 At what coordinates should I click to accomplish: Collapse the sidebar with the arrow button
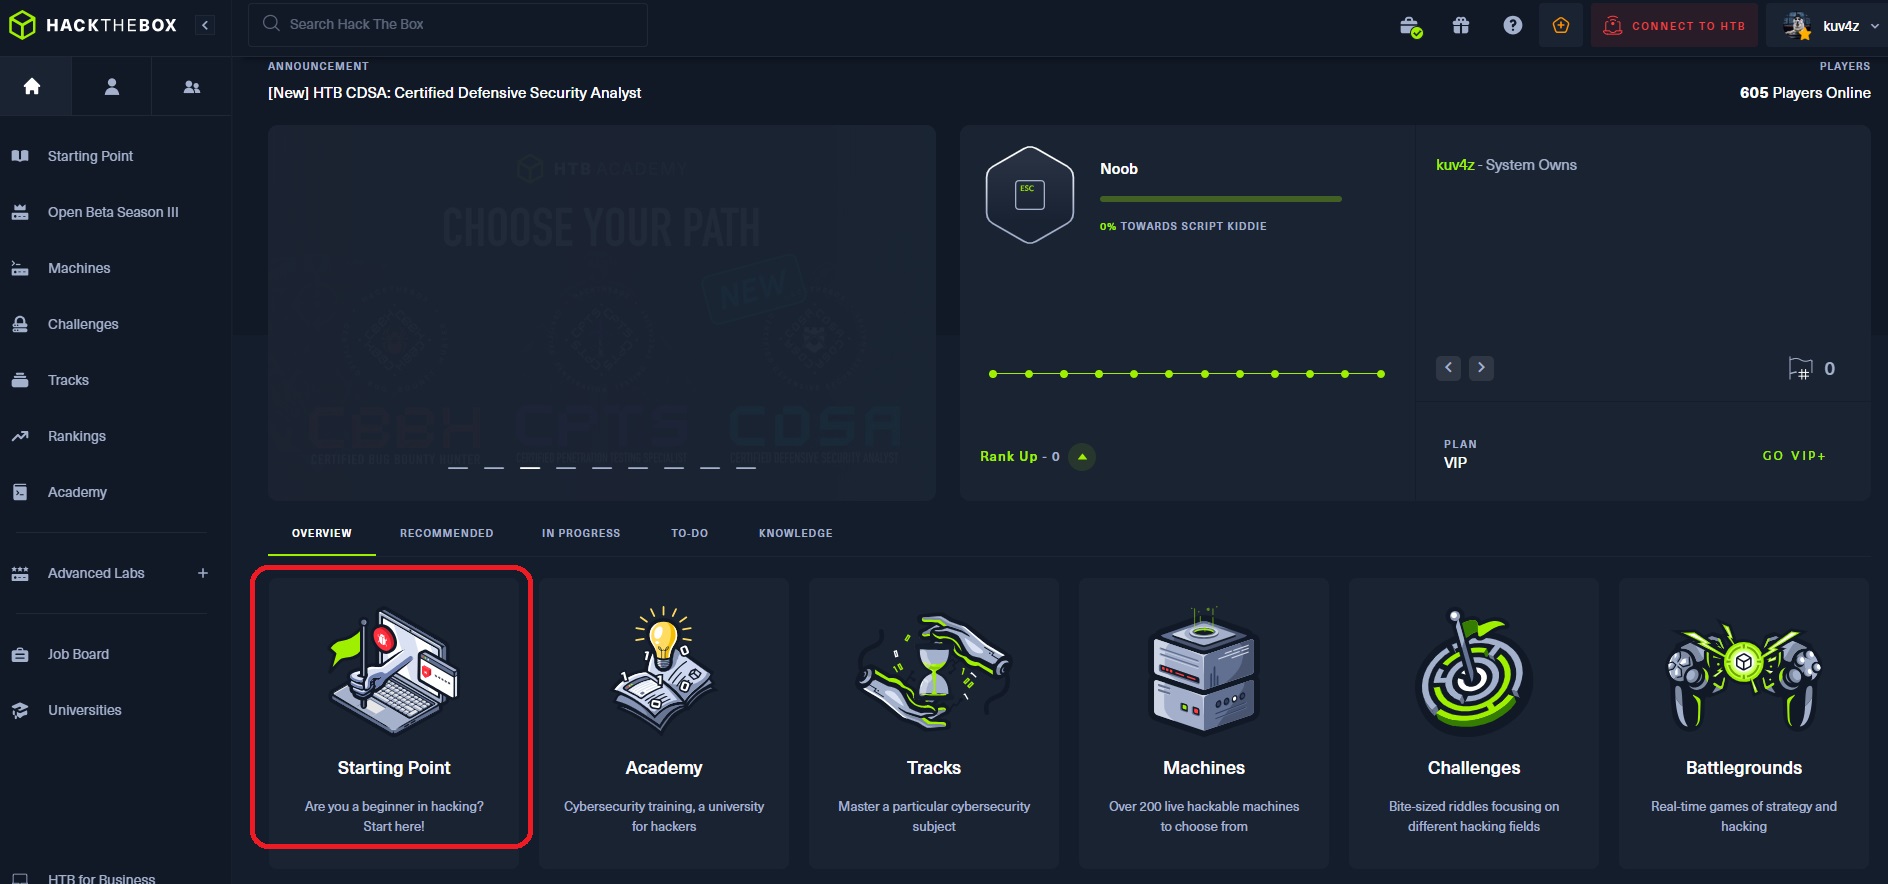[205, 25]
